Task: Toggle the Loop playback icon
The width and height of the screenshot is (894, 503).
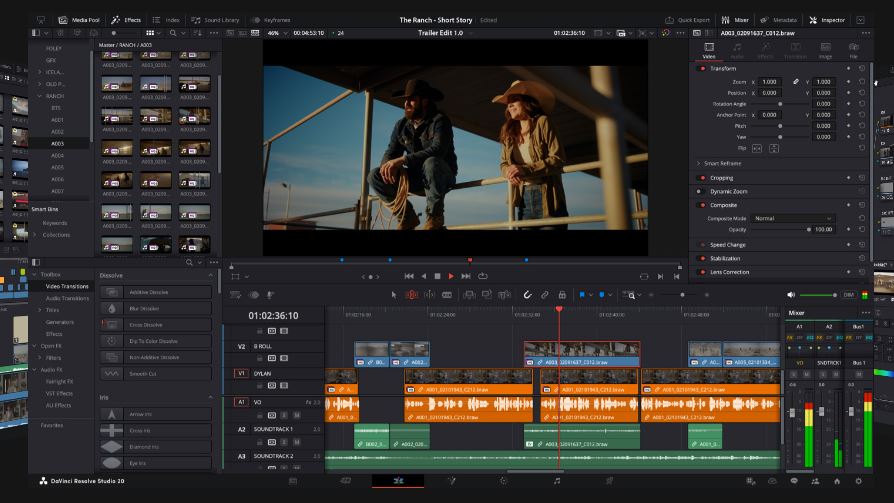Action: click(483, 276)
